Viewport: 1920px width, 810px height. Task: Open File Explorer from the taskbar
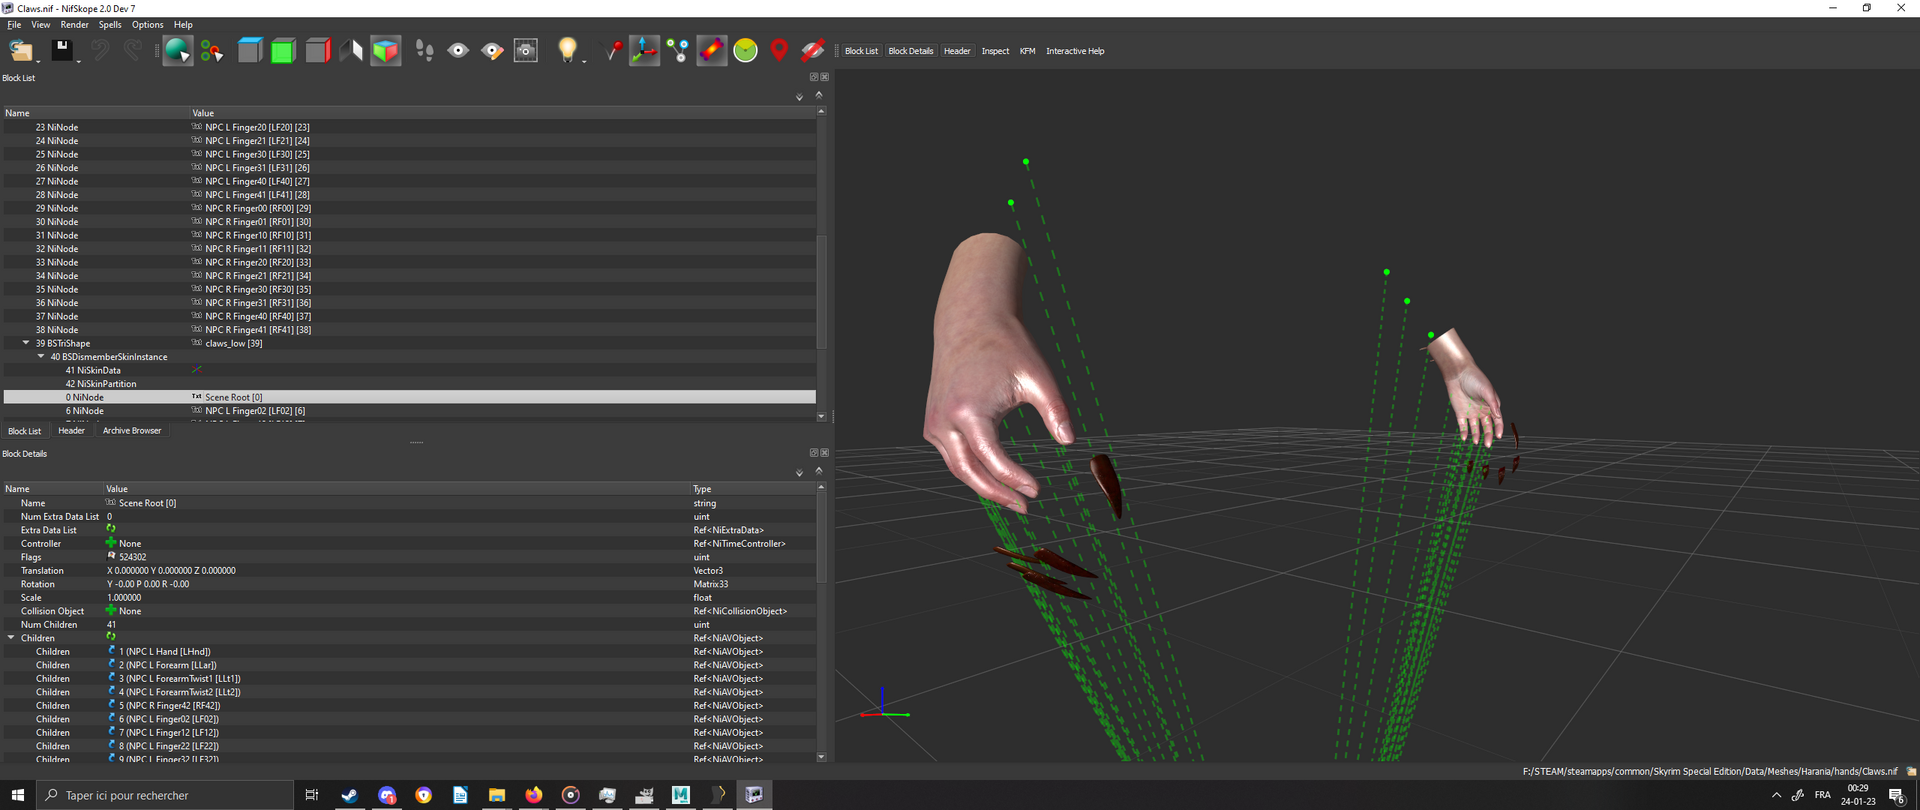tap(497, 795)
